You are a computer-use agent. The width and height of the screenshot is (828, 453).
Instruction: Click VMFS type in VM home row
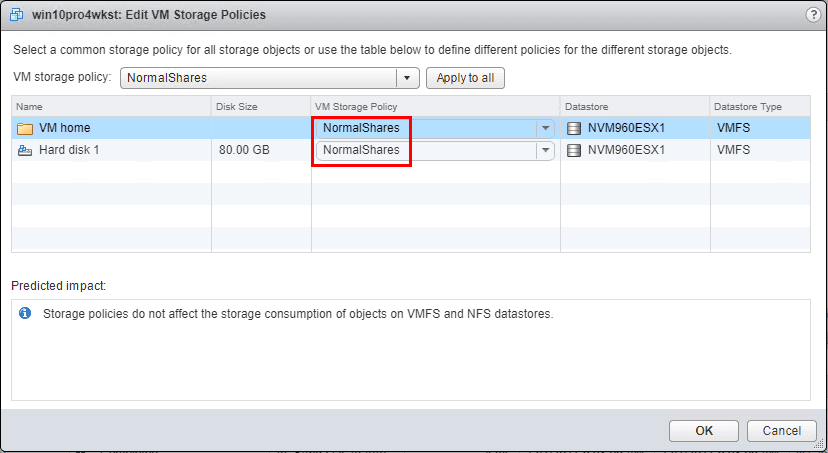pyautogui.click(x=733, y=128)
